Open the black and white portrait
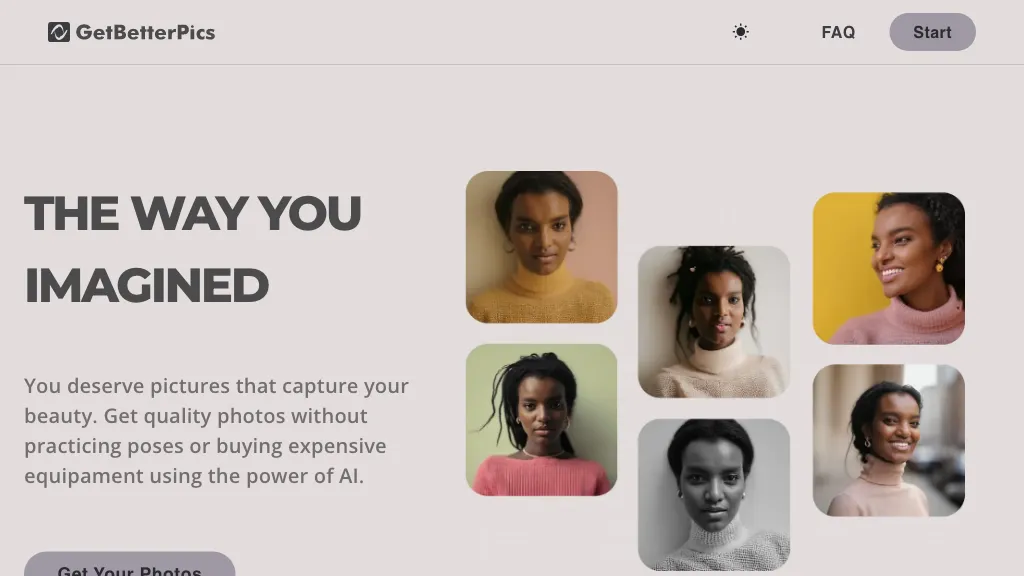1024x576 pixels. [714, 495]
